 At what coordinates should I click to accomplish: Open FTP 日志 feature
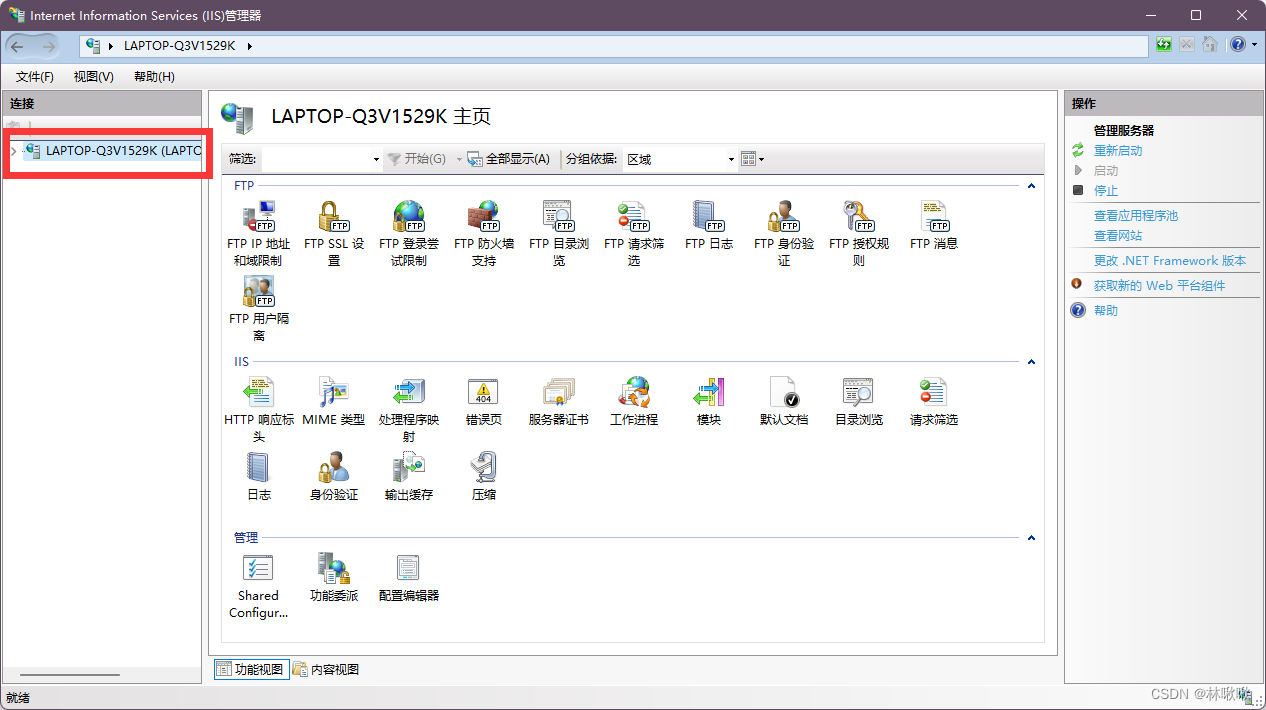click(708, 224)
